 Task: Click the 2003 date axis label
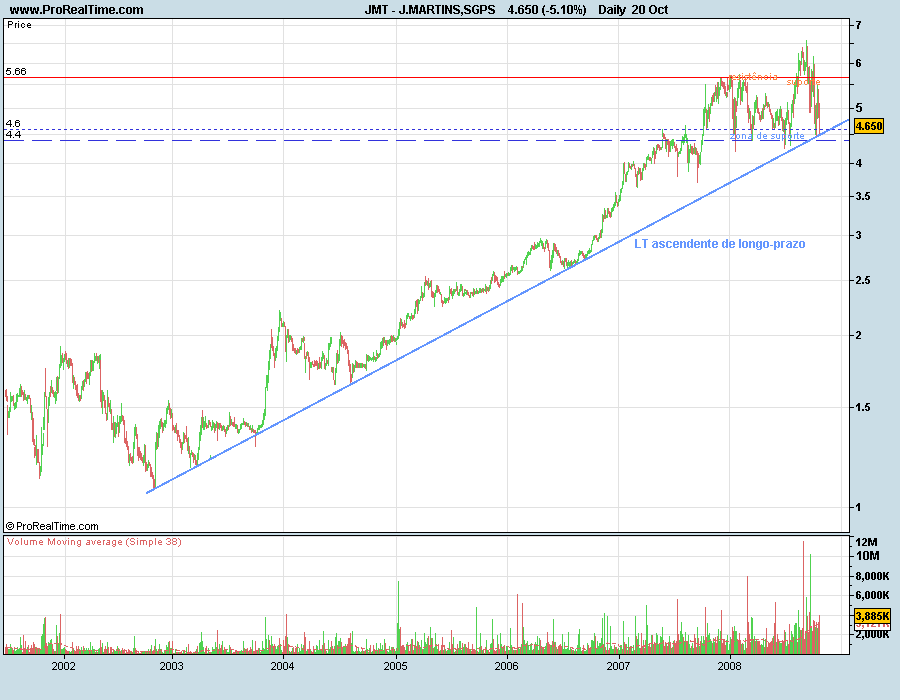coord(172,666)
